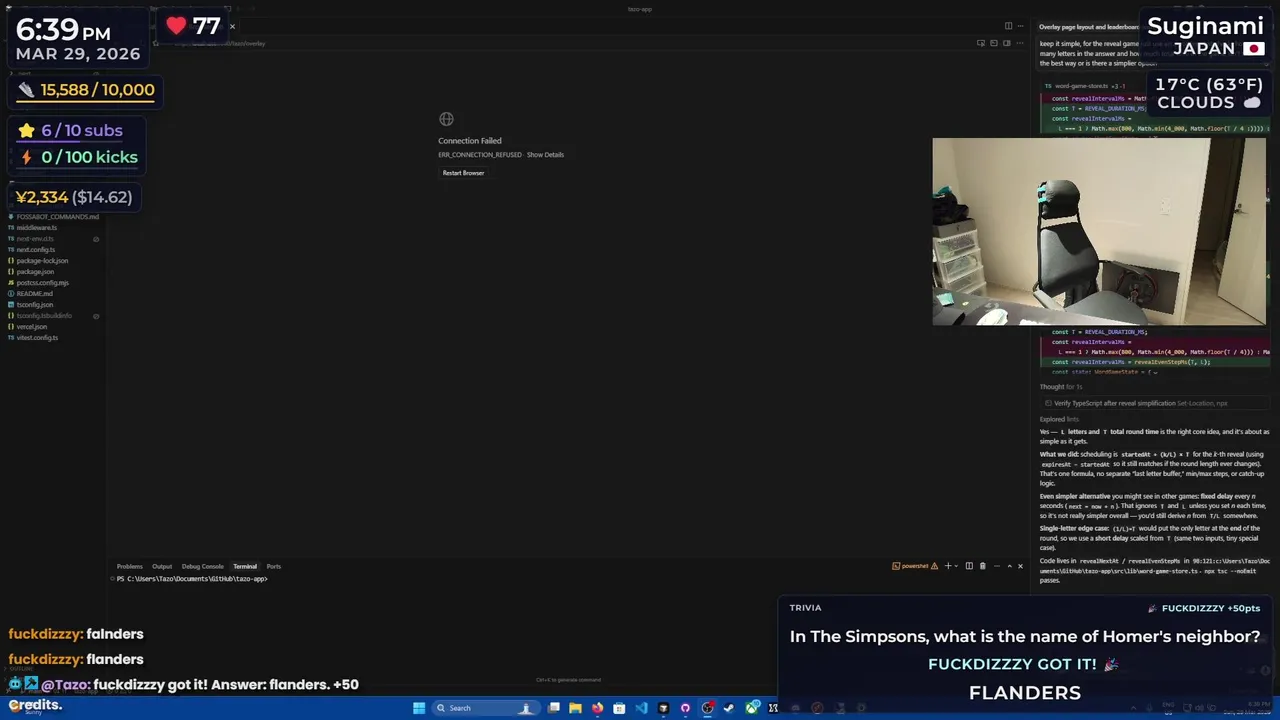The width and height of the screenshot is (1280, 720).
Task: Expand the 'Thought for 1s' section
Action: click(1060, 387)
